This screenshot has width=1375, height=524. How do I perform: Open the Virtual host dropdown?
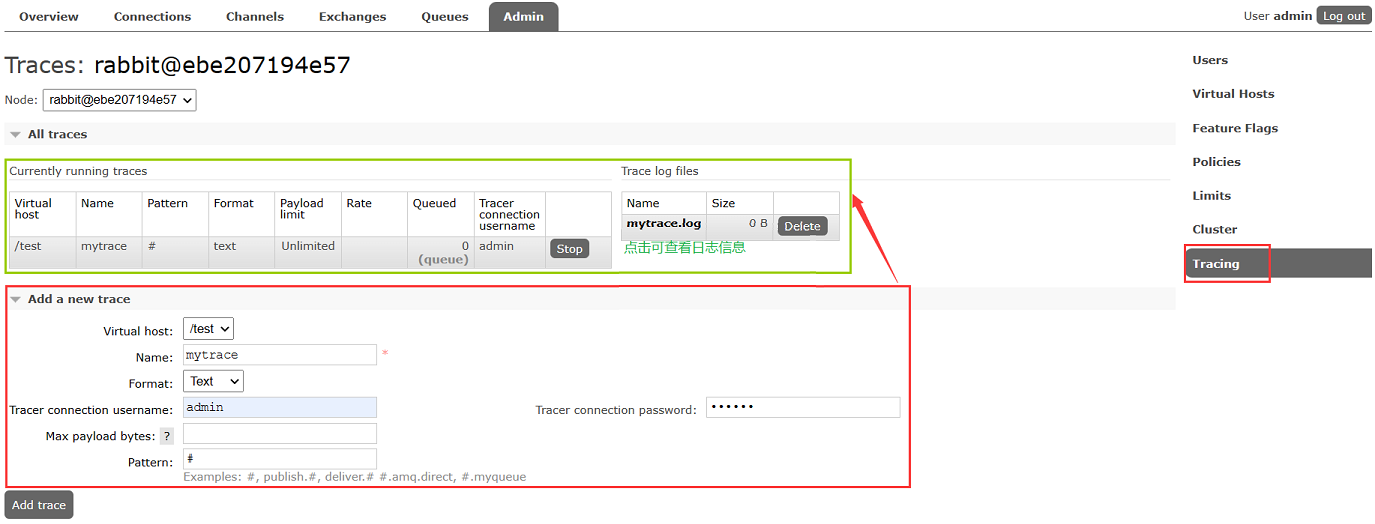click(x=208, y=329)
